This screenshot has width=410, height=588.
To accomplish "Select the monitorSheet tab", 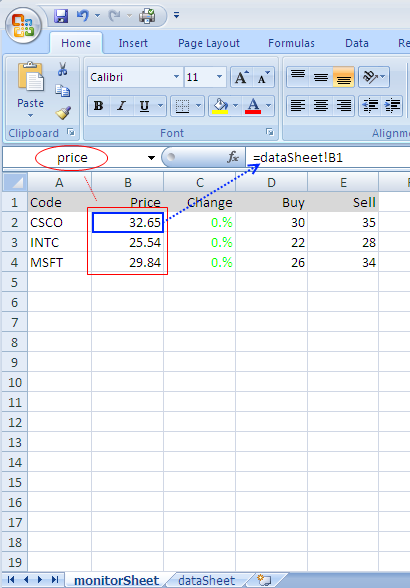I will click(x=116, y=580).
